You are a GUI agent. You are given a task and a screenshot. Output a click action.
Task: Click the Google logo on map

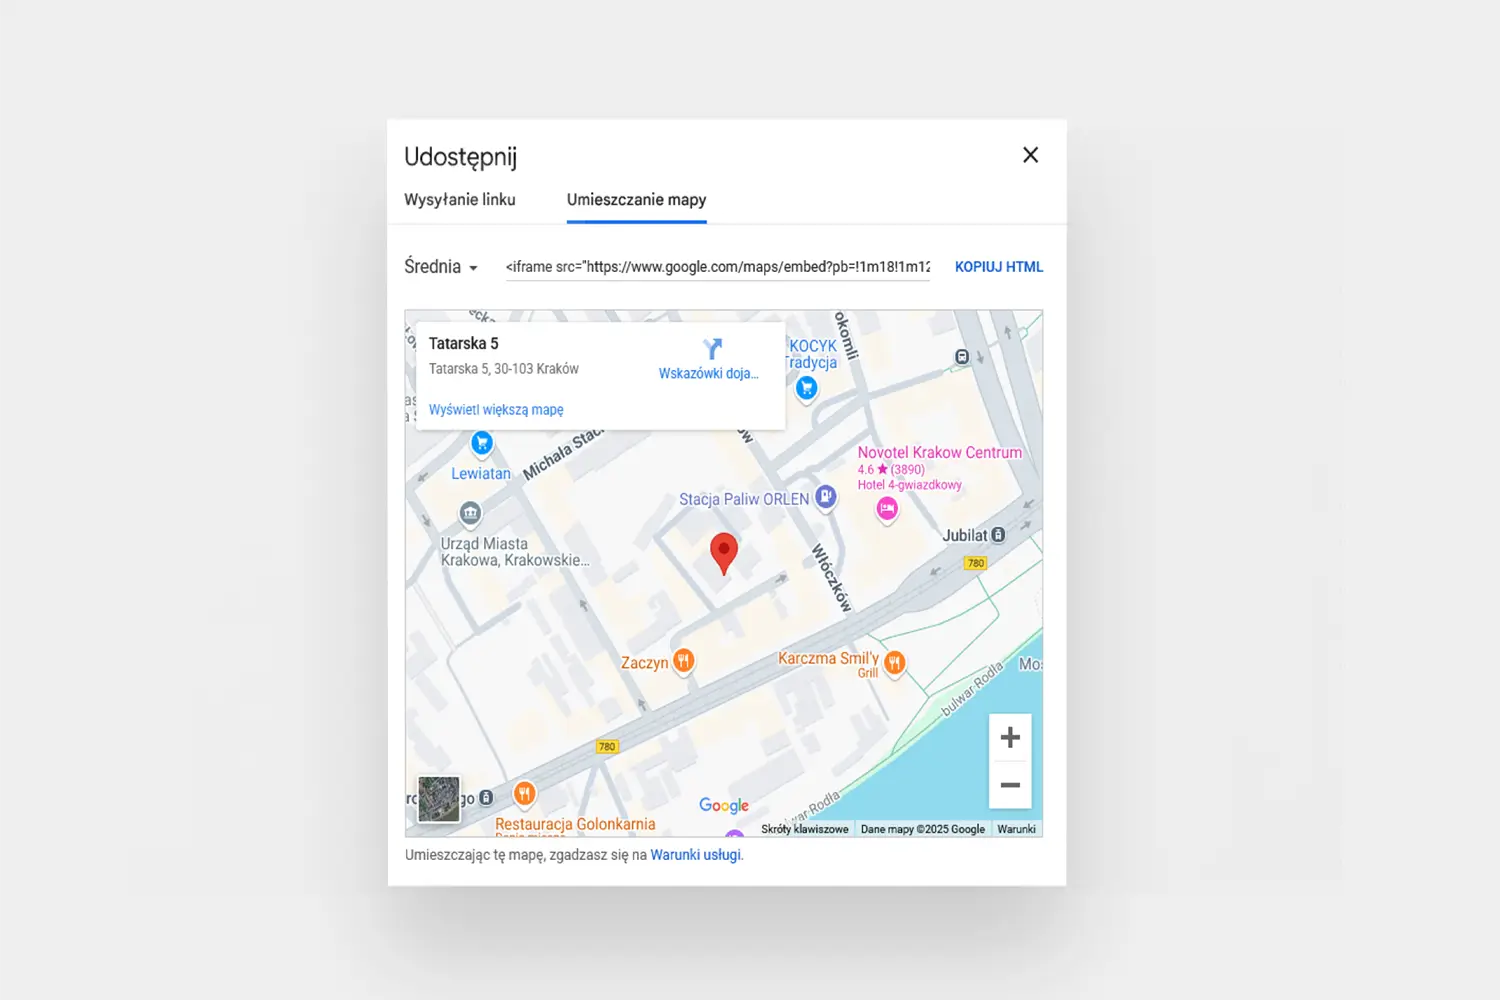tap(724, 805)
